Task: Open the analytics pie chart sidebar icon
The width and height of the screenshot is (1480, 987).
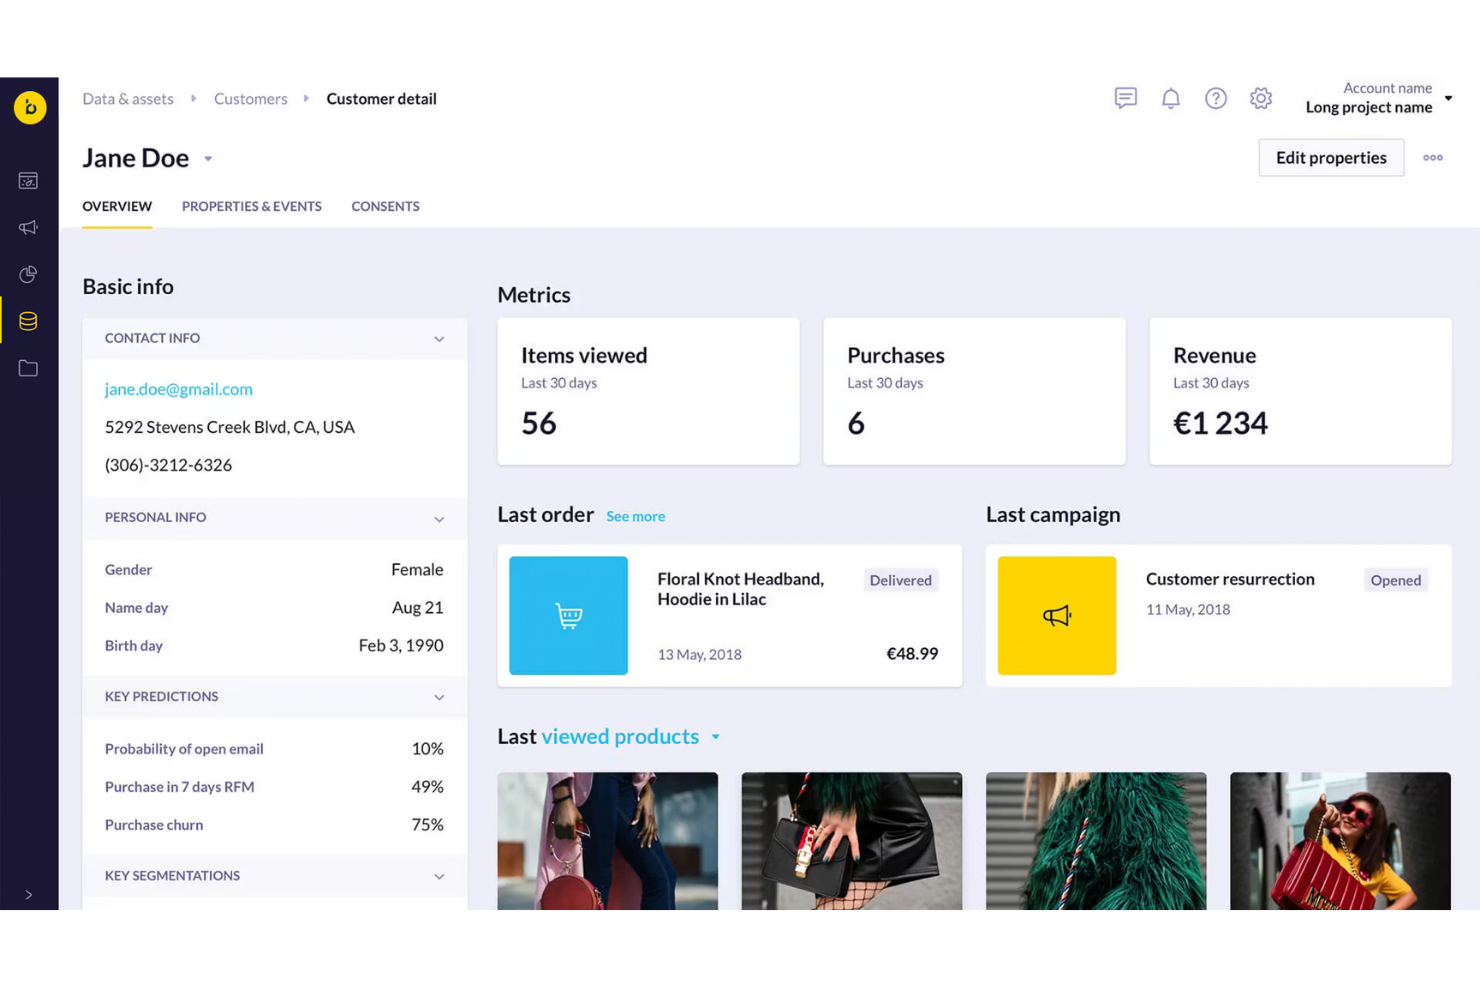Action: click(x=28, y=274)
